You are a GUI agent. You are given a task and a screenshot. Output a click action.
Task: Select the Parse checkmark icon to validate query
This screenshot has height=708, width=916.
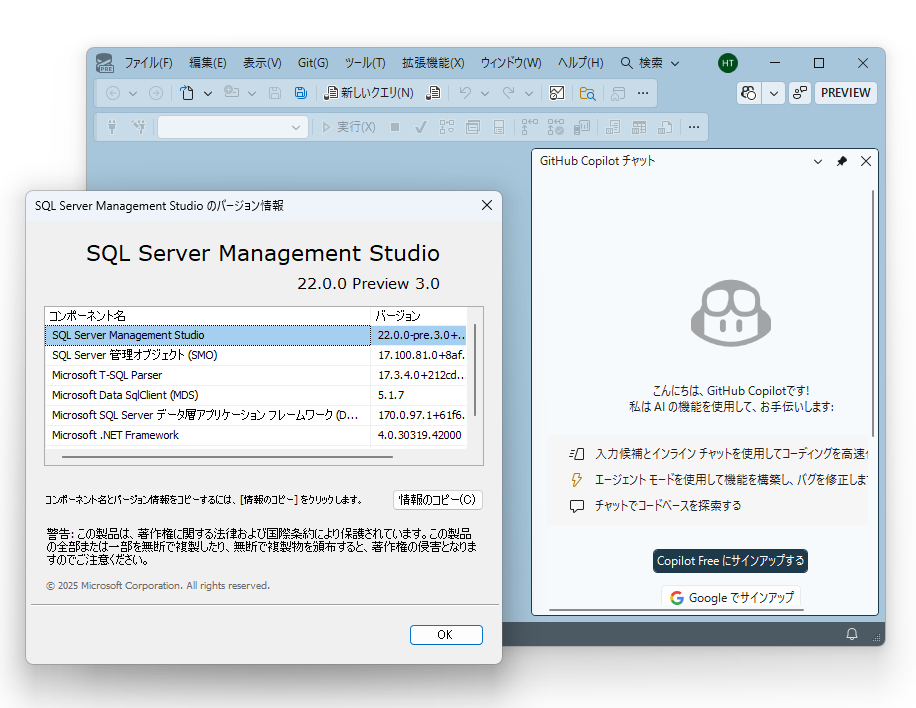pyautogui.click(x=418, y=127)
